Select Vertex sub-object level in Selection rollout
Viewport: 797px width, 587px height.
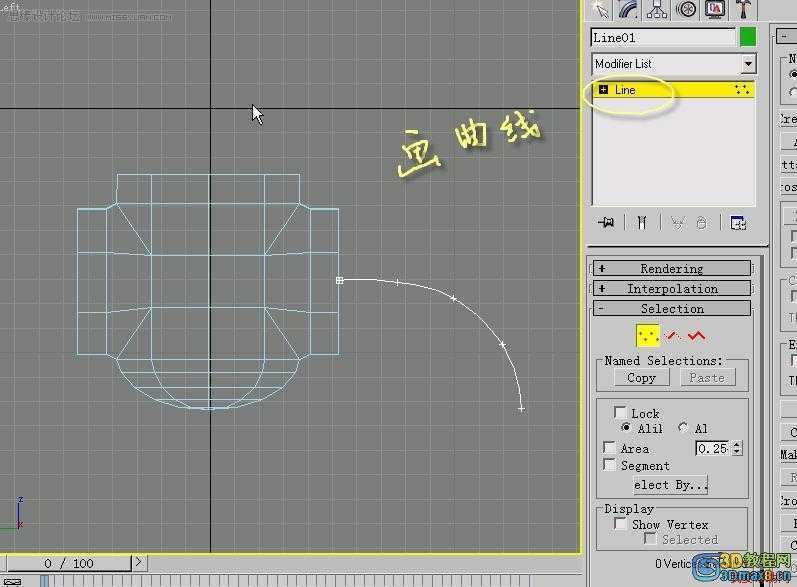[648, 335]
